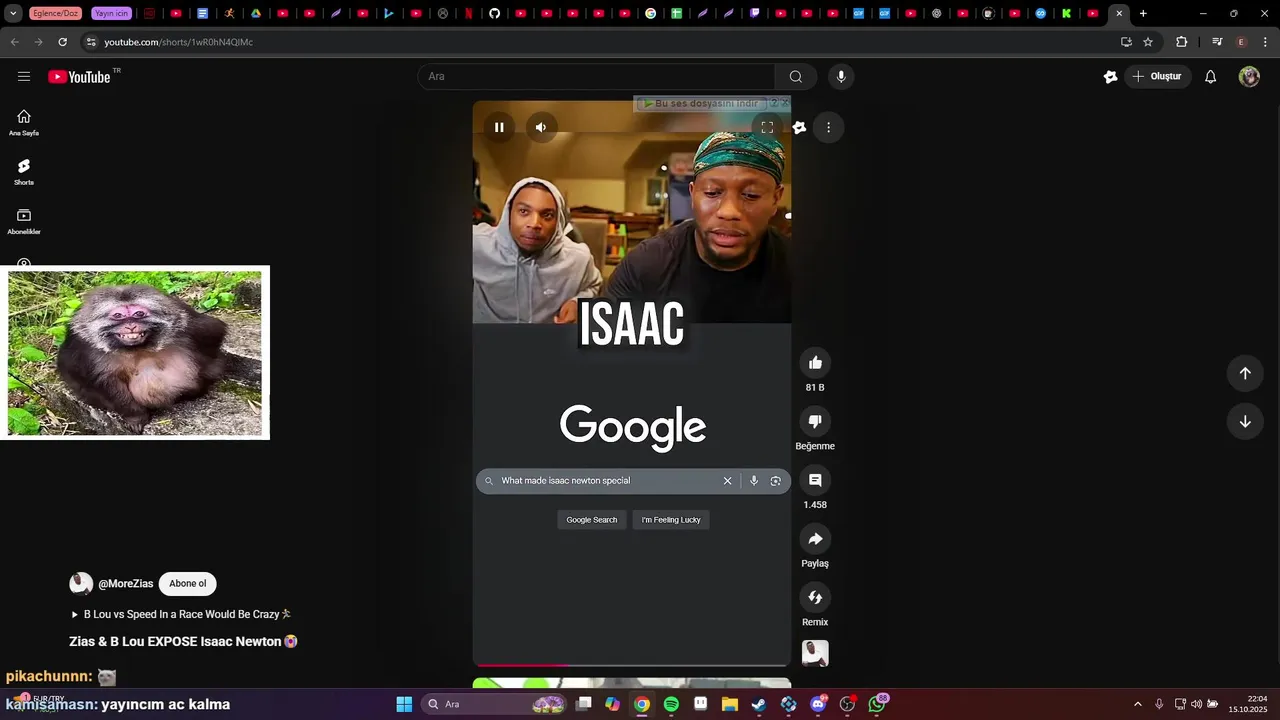1280x720 pixels.
Task: Reload the page in Chrome
Action: coord(62,42)
